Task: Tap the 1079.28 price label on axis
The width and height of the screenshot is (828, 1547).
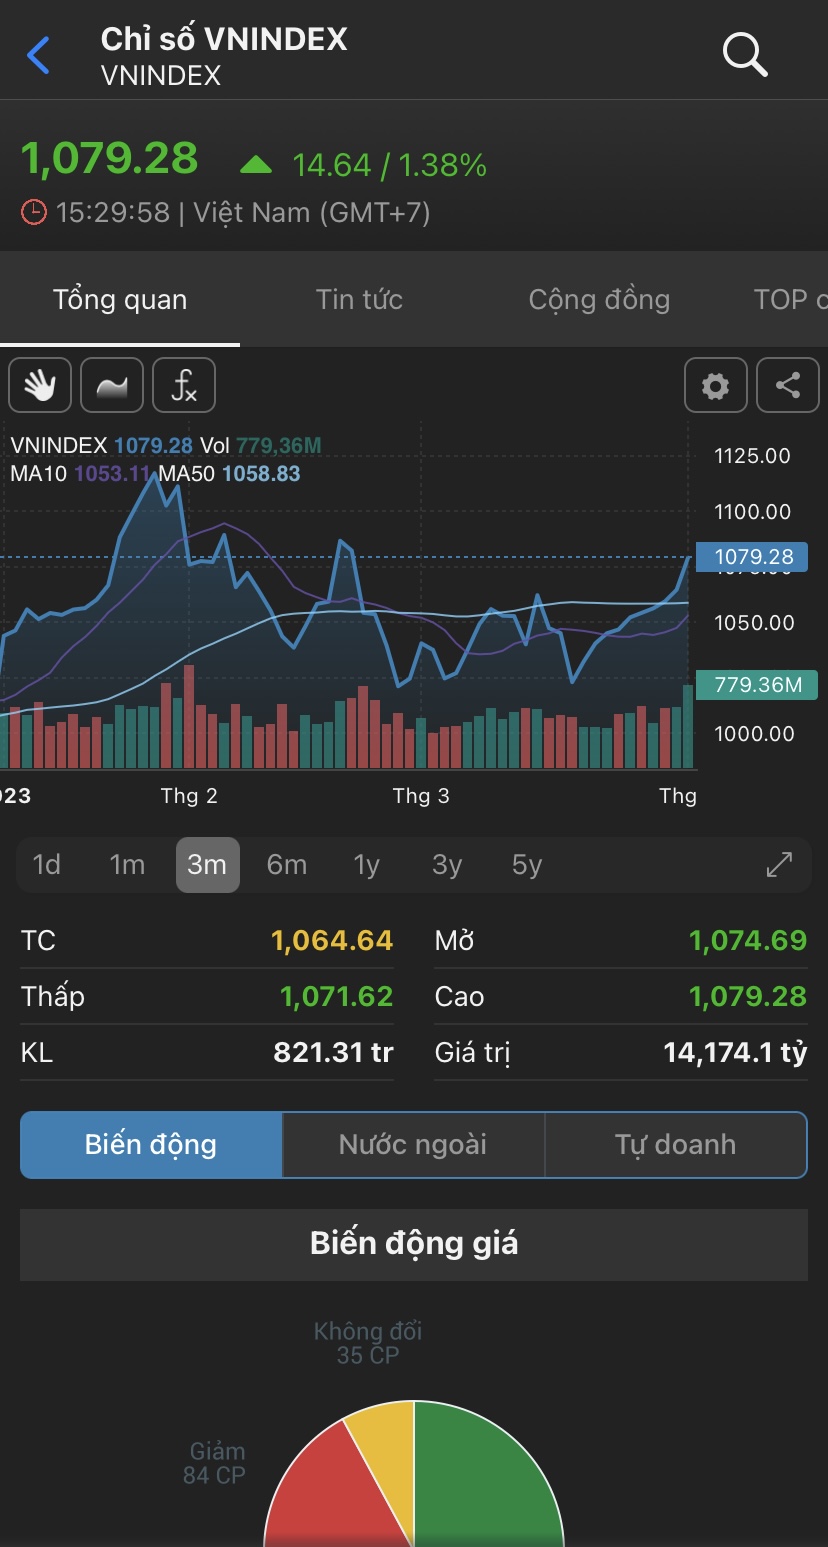Action: click(x=755, y=557)
